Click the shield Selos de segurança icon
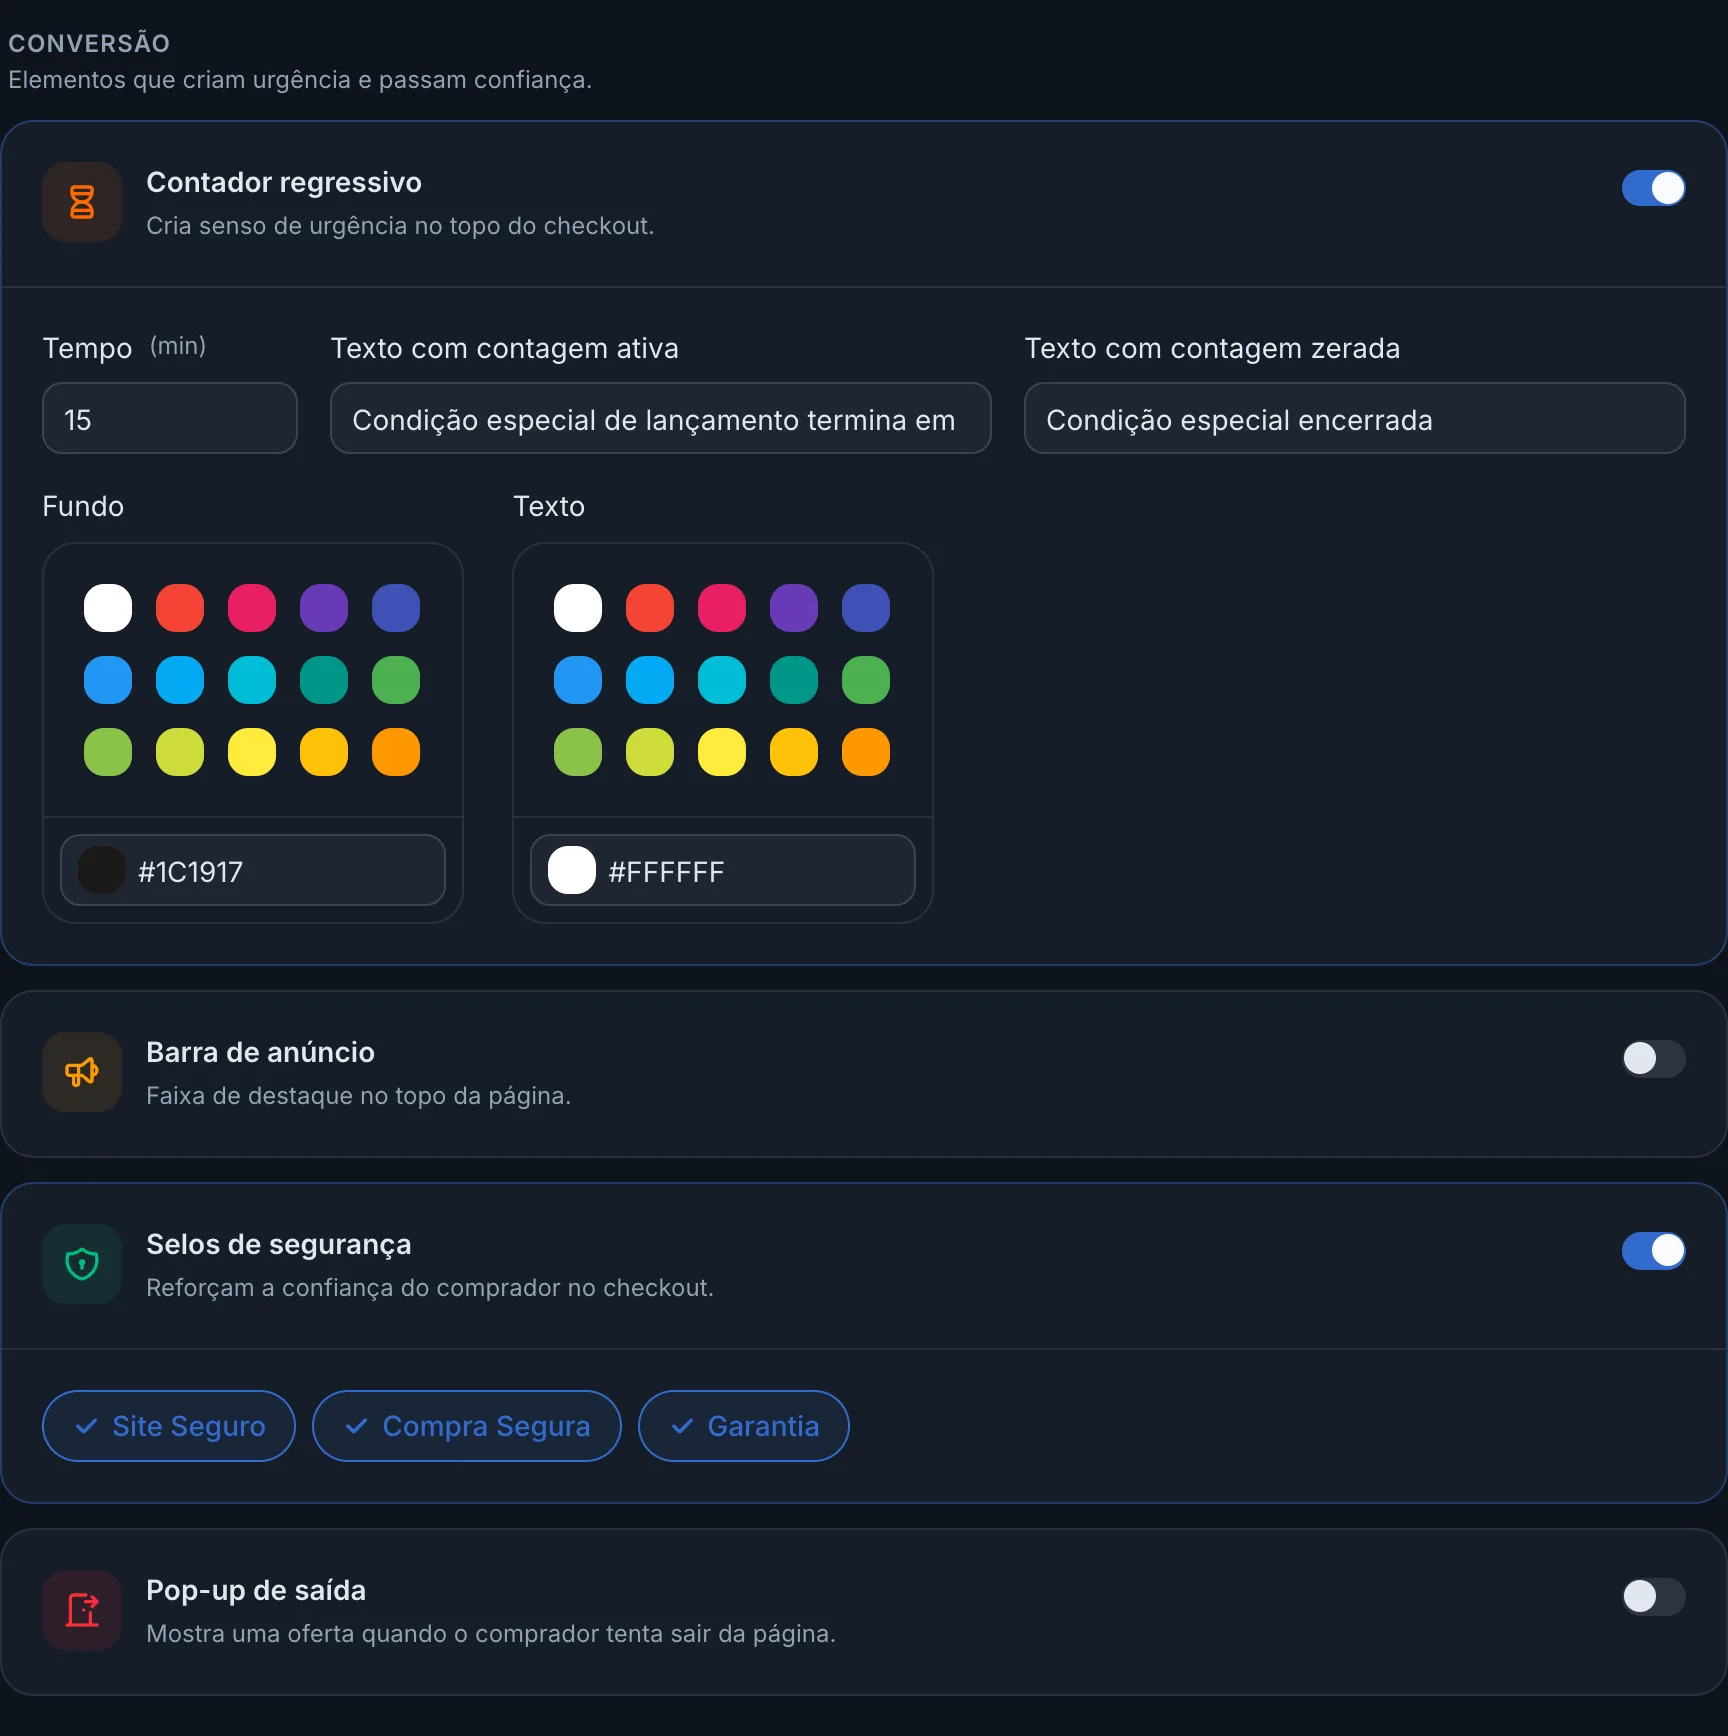 [82, 1264]
